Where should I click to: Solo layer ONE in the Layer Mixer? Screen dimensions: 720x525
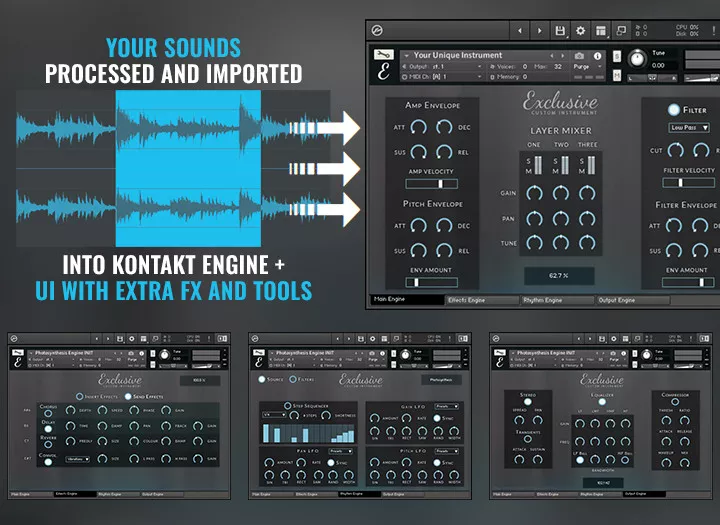(x=528, y=161)
